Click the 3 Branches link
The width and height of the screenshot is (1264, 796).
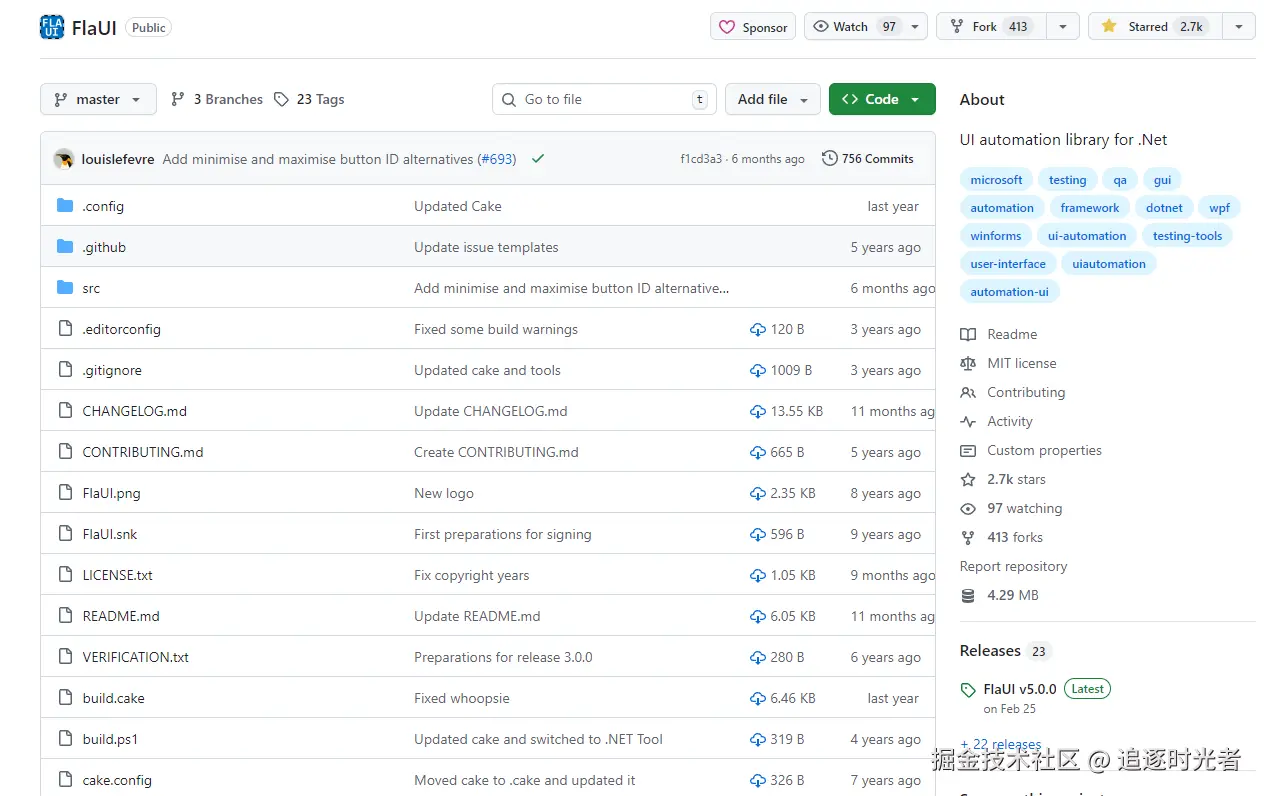pos(217,99)
